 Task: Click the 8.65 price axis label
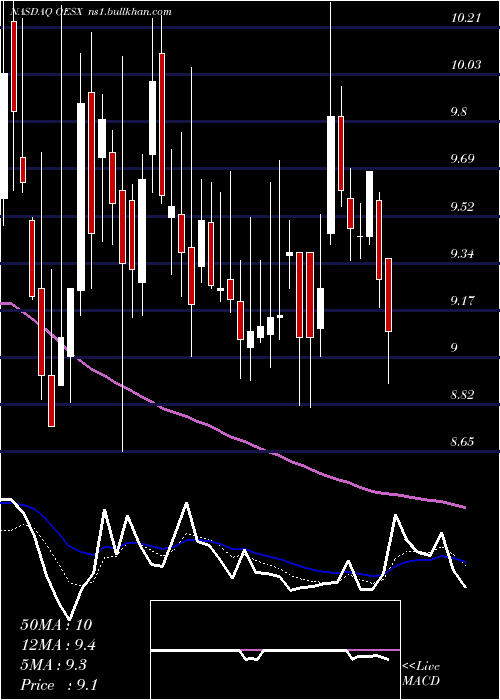point(462,442)
